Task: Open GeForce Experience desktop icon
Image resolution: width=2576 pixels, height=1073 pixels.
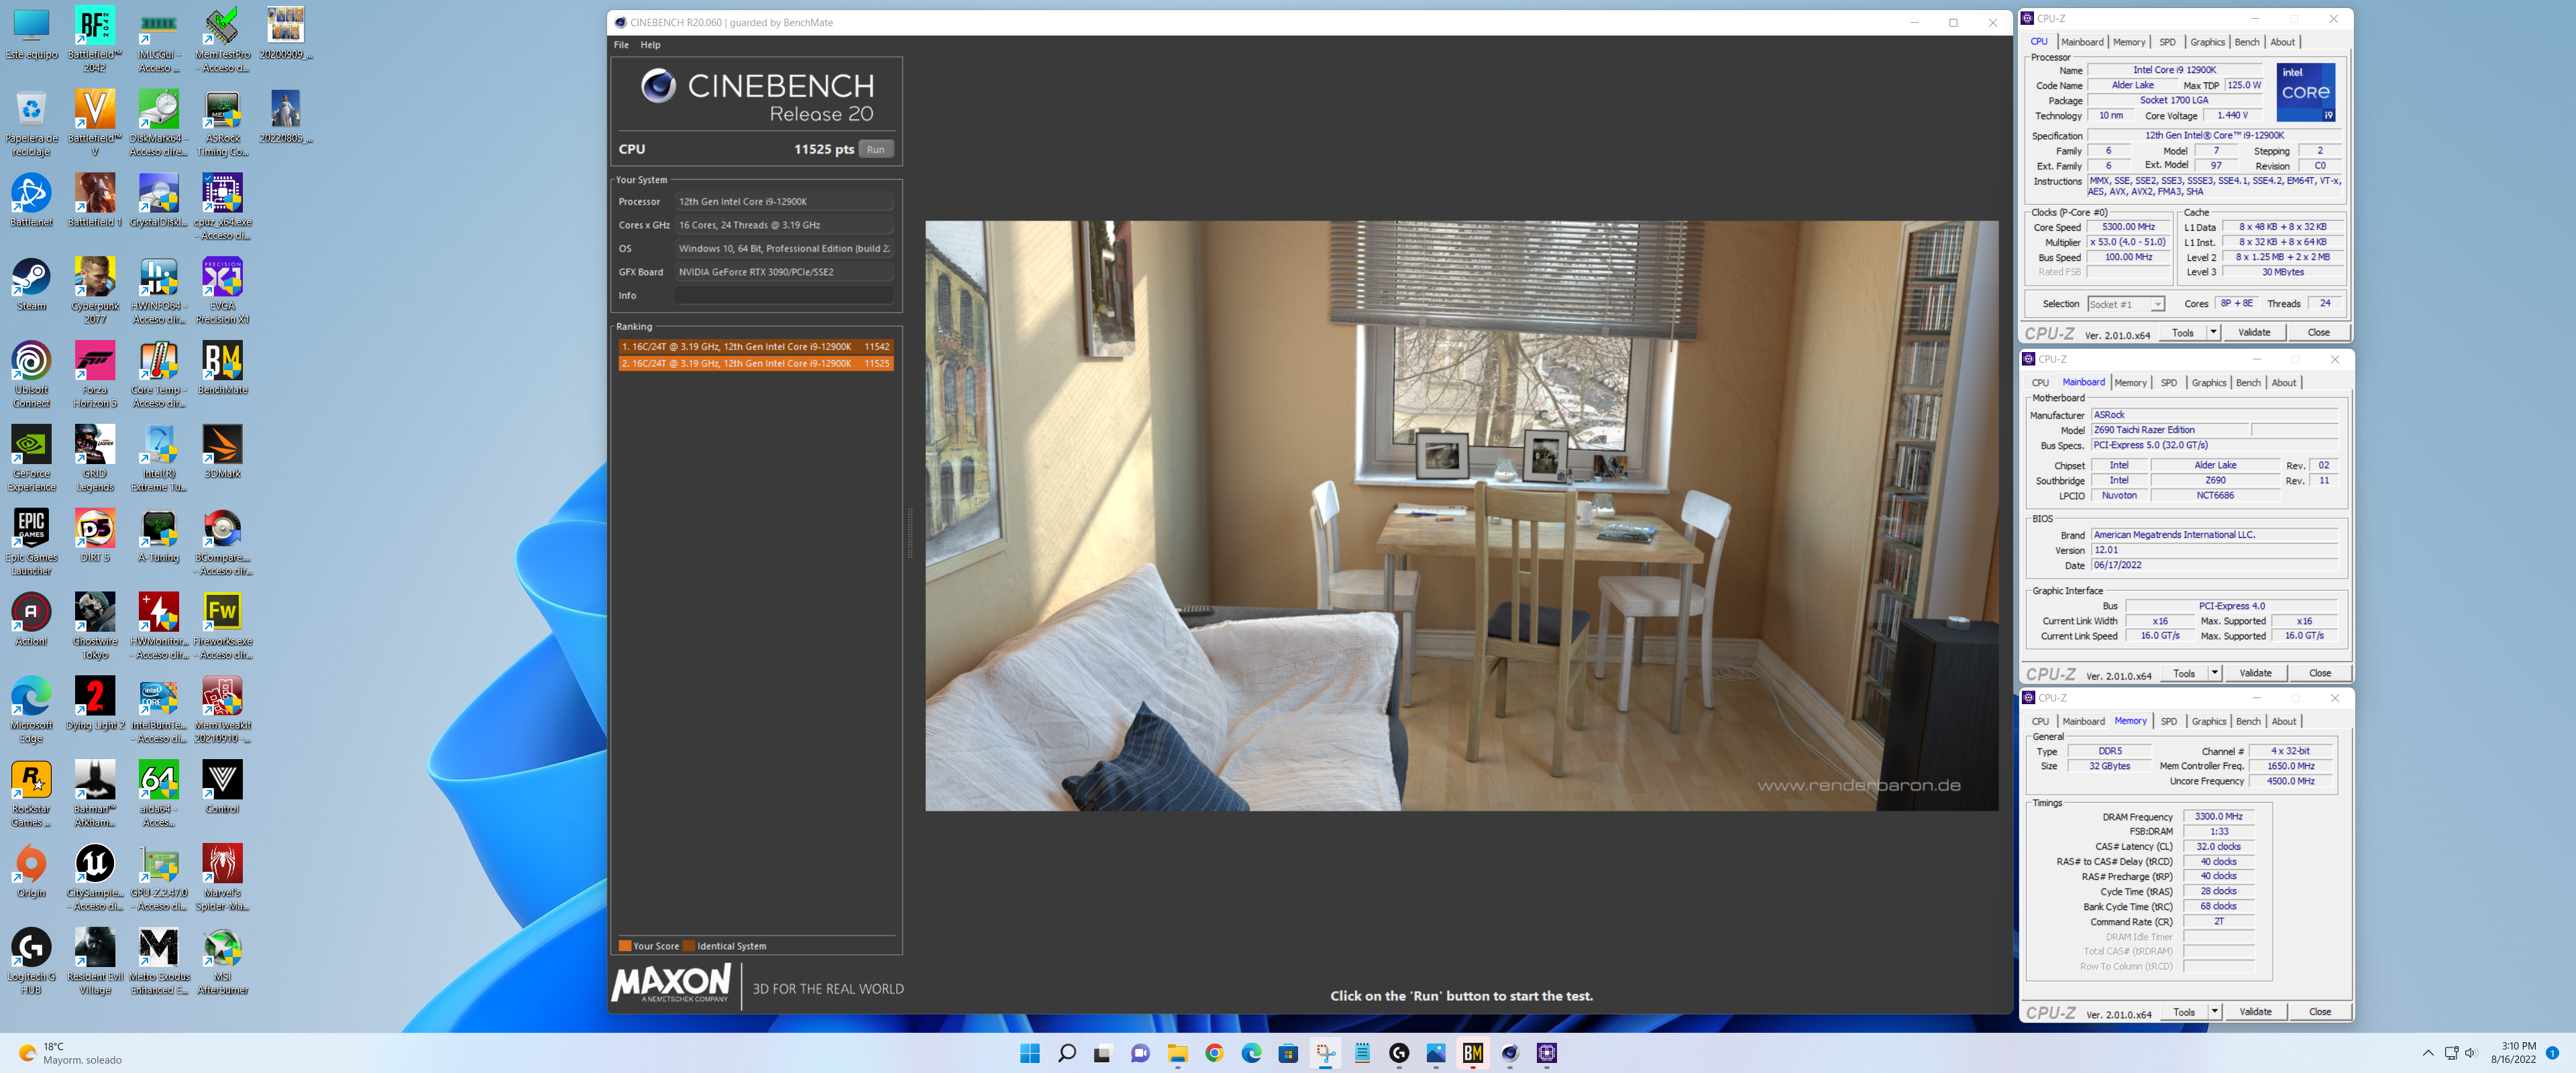Action: point(31,459)
